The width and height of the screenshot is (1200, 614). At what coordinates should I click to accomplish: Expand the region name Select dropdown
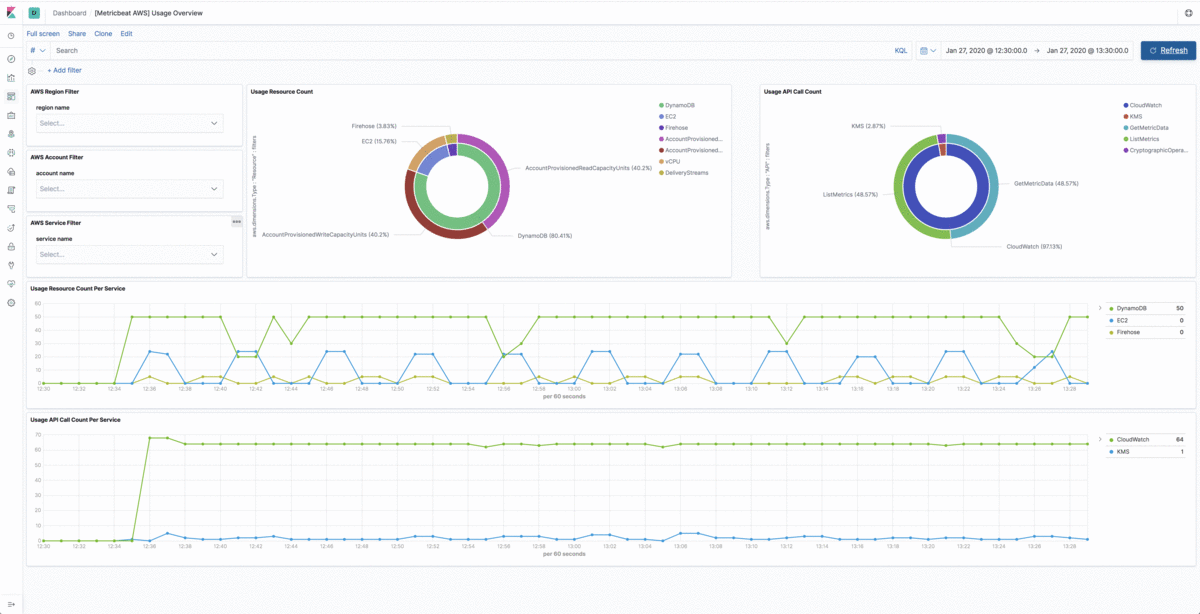click(129, 123)
